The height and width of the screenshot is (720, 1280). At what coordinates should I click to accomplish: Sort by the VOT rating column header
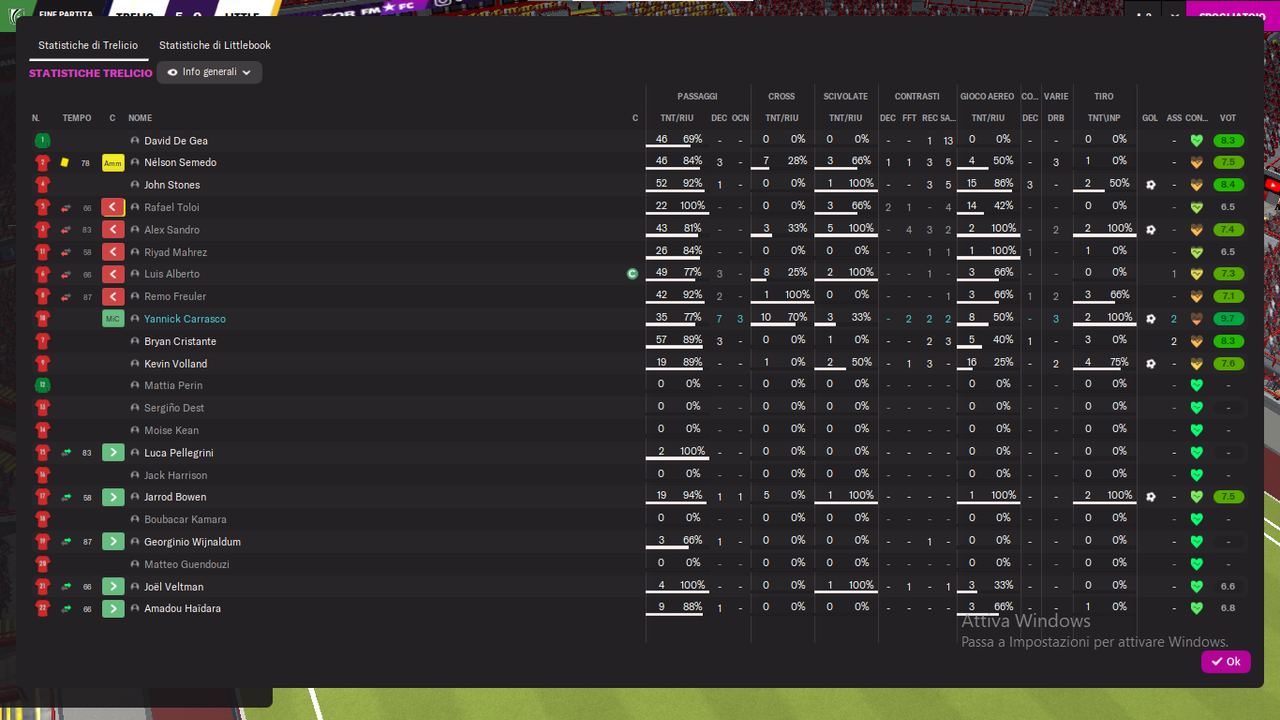point(1228,118)
